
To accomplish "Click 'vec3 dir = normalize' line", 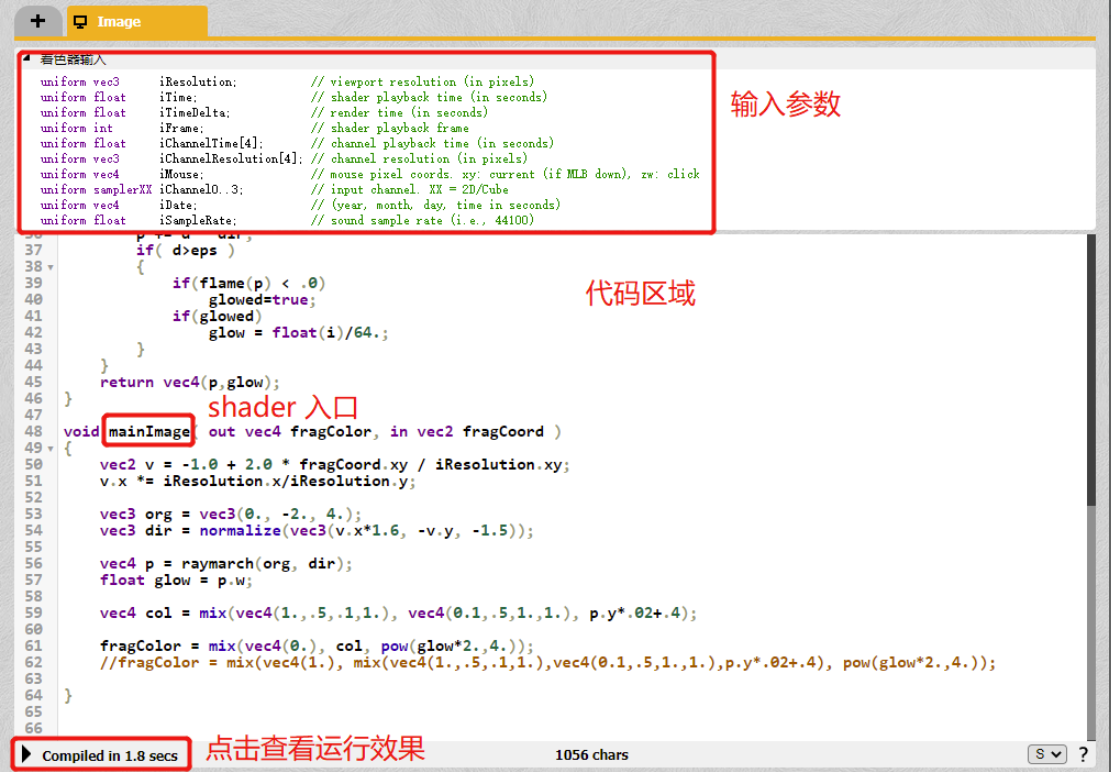I will (317, 530).
